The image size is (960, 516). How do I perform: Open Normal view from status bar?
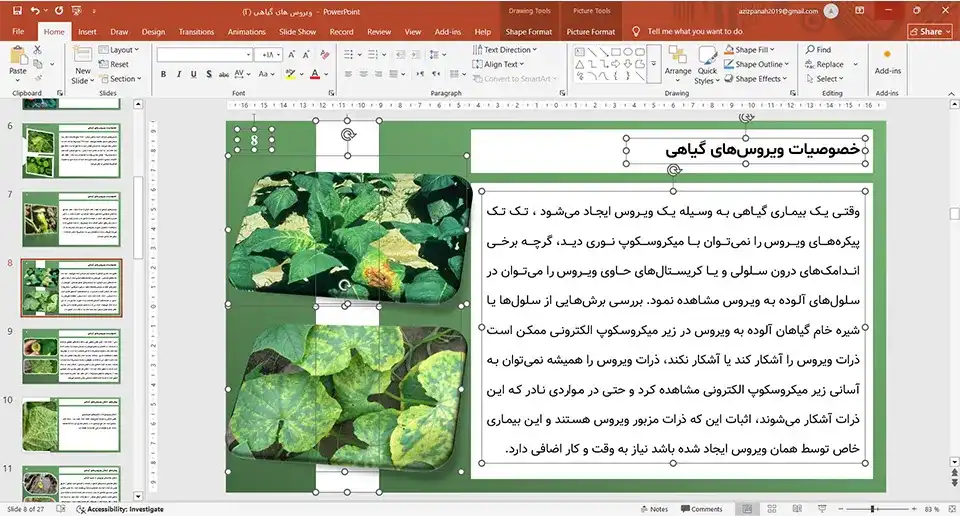point(747,509)
